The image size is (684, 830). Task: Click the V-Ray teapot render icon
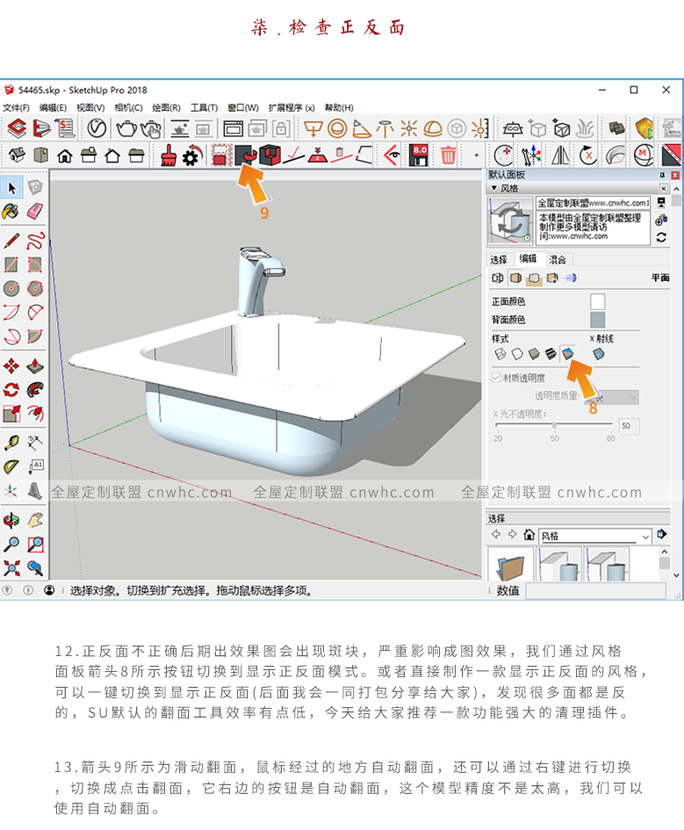pyautogui.click(x=127, y=129)
